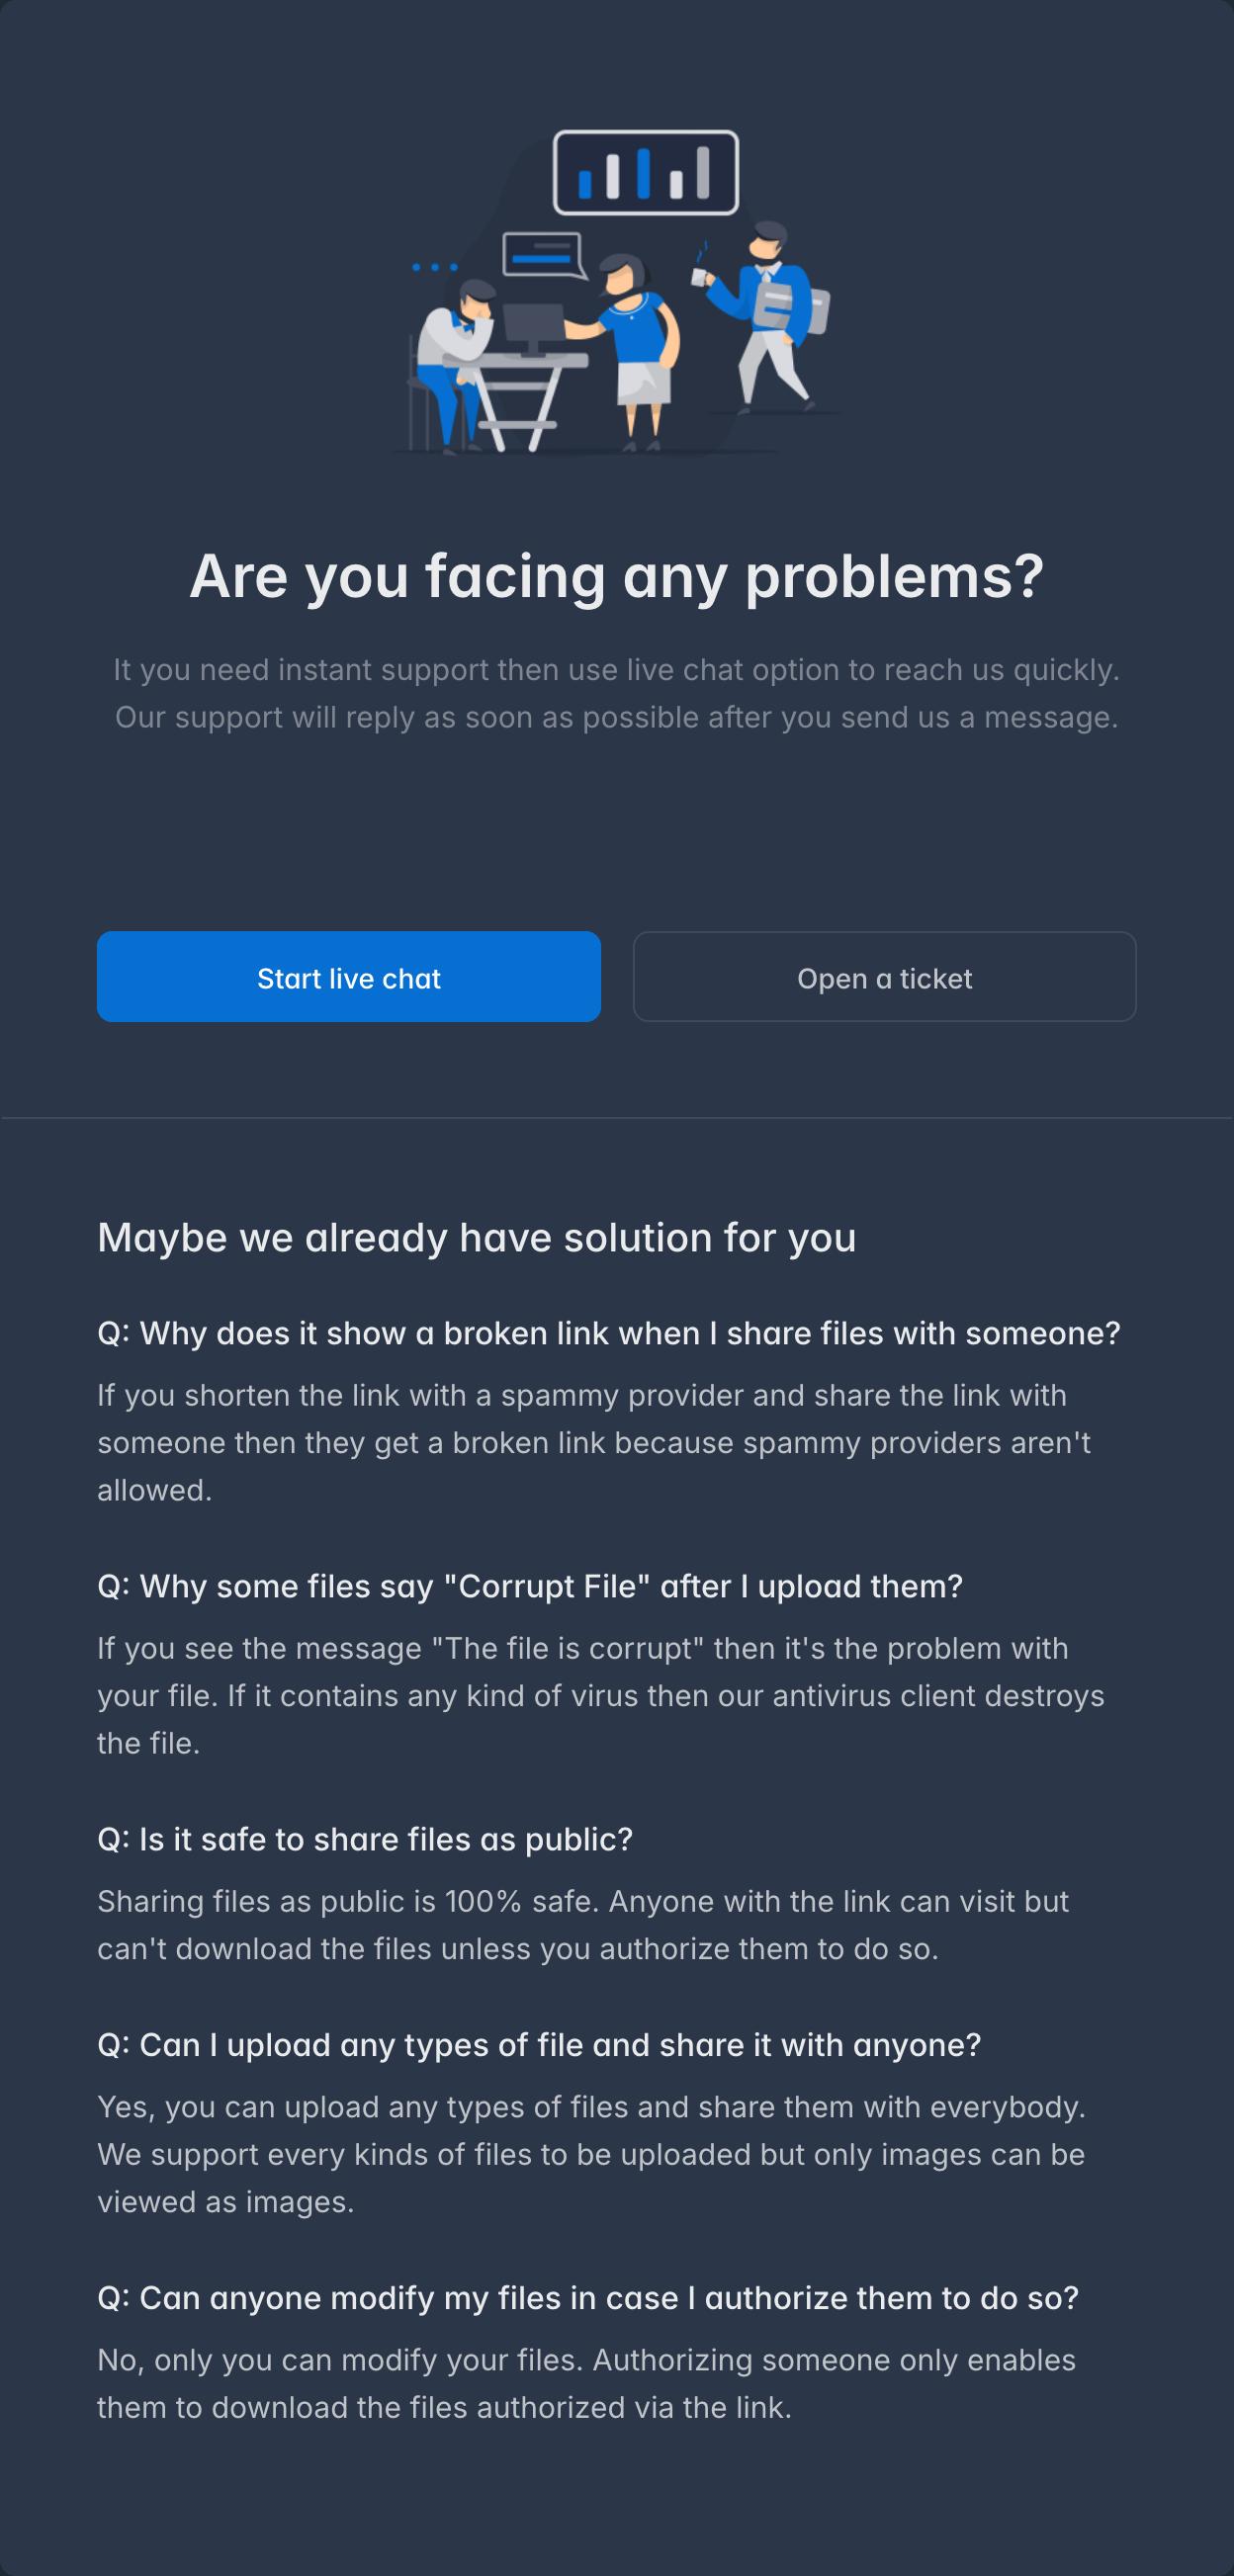1234x2576 pixels.
Task: Select the 'Corrupt File' question
Action: pos(530,1586)
